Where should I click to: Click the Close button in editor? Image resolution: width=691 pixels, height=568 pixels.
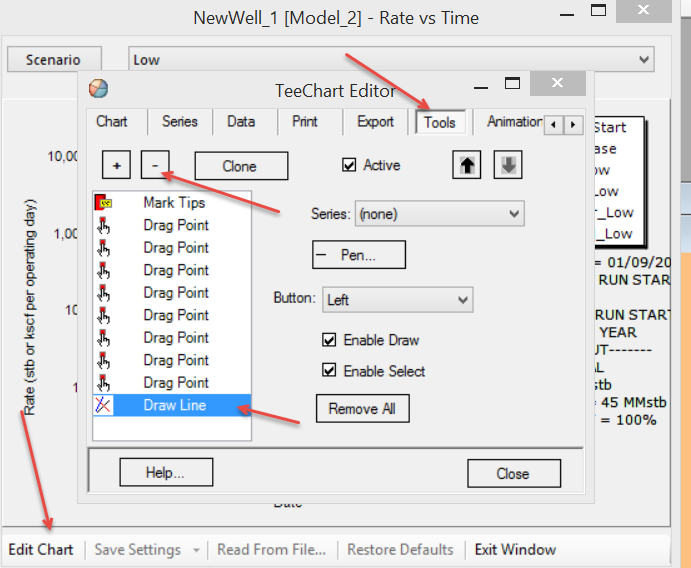[x=514, y=474]
